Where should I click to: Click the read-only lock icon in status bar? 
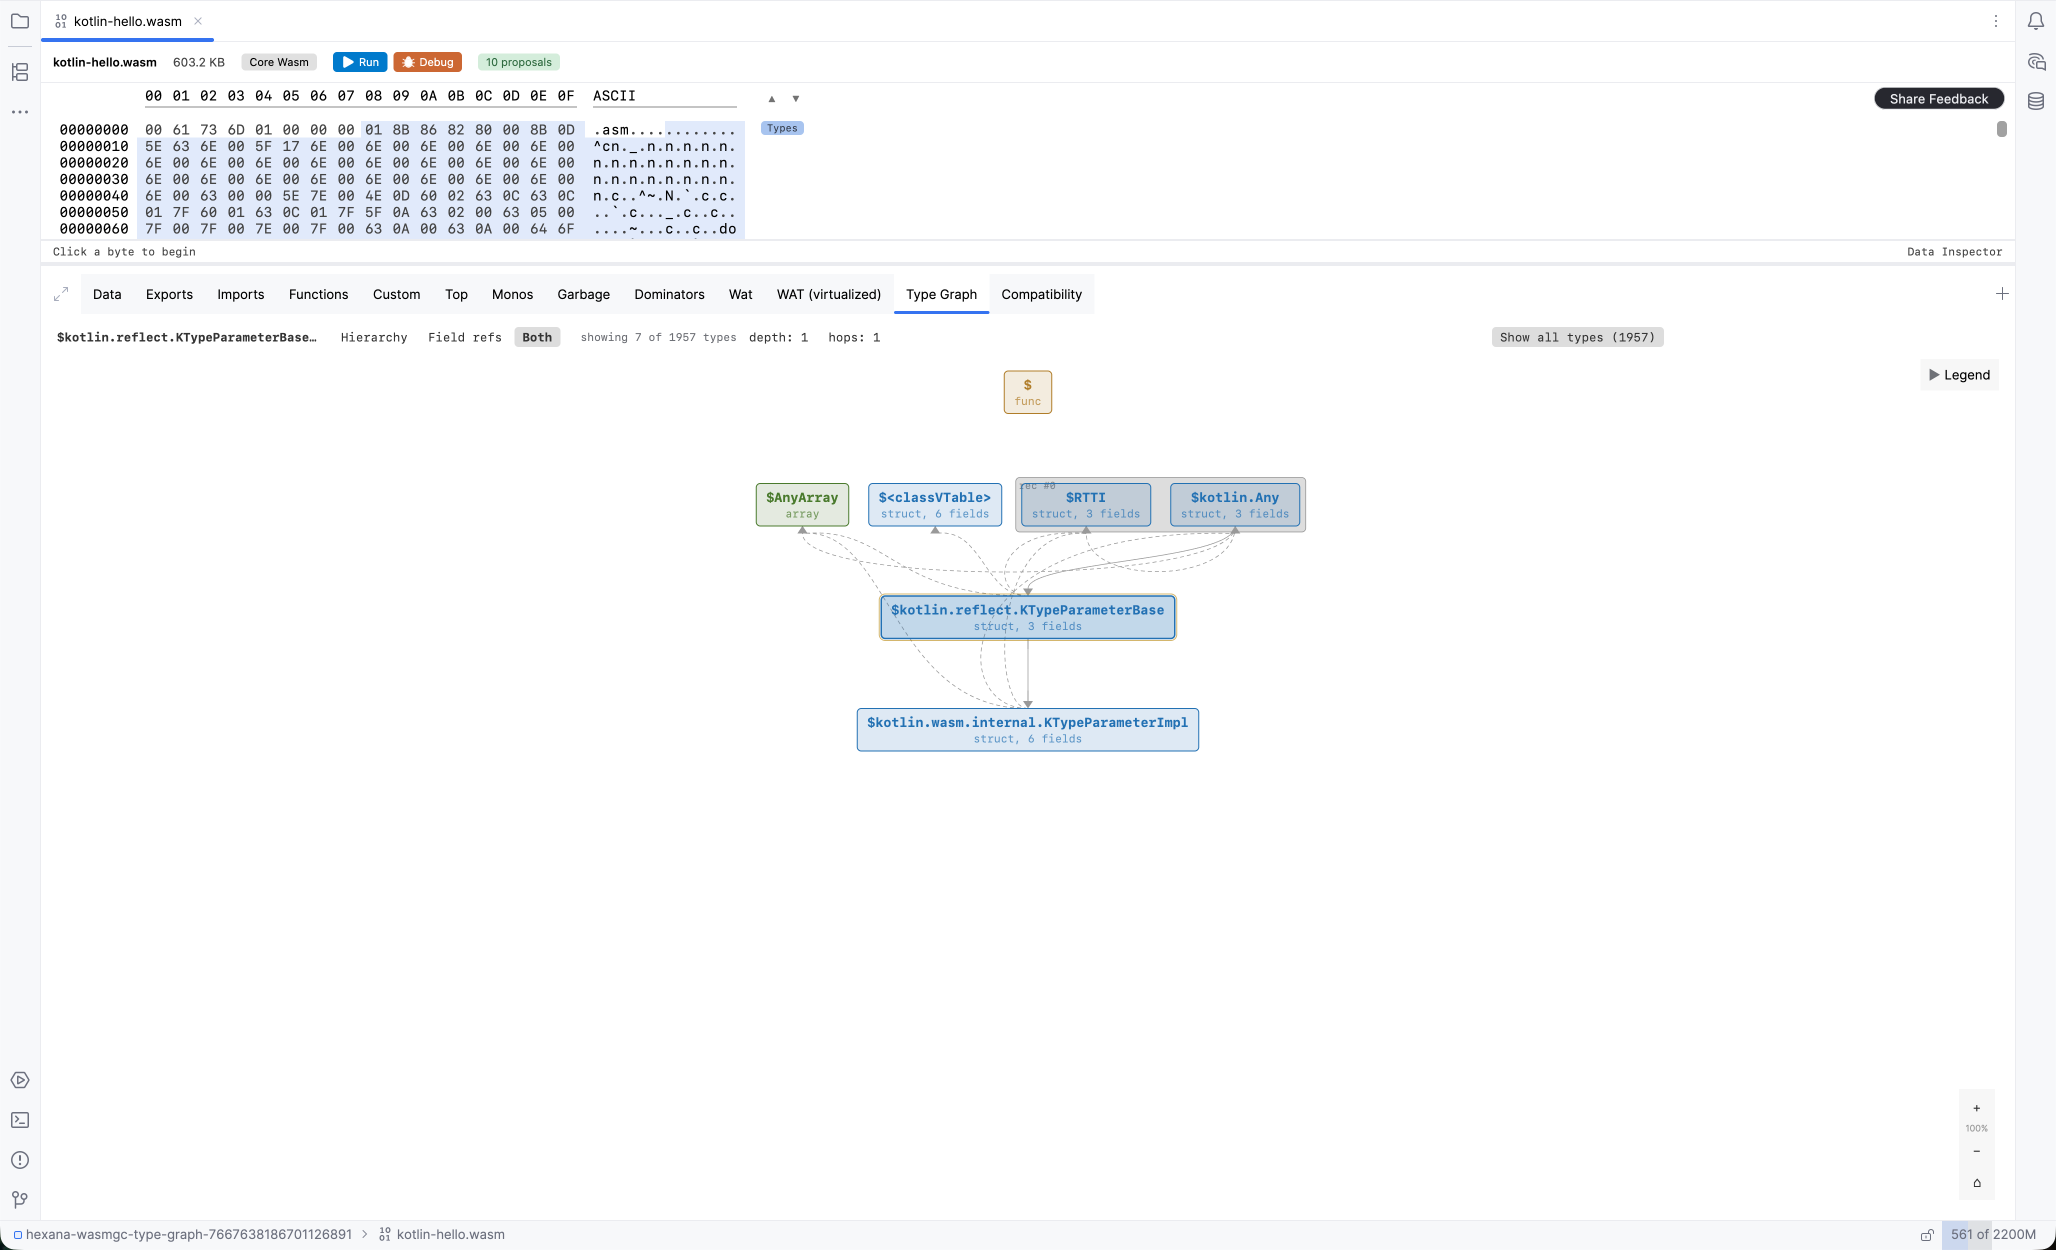[1927, 1235]
